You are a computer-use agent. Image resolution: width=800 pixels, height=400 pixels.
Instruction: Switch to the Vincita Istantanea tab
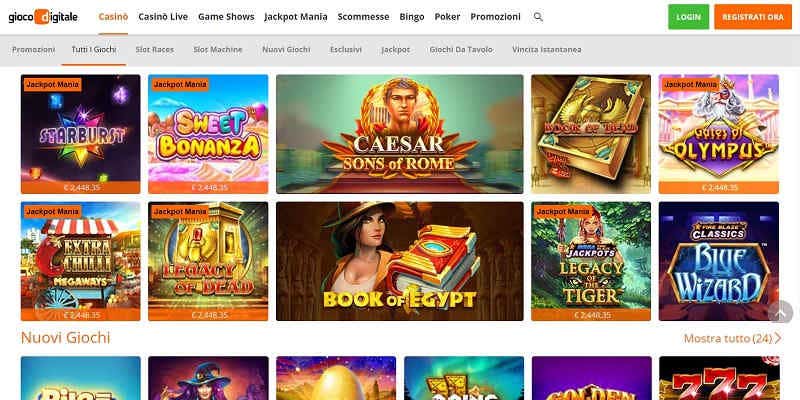click(x=546, y=49)
